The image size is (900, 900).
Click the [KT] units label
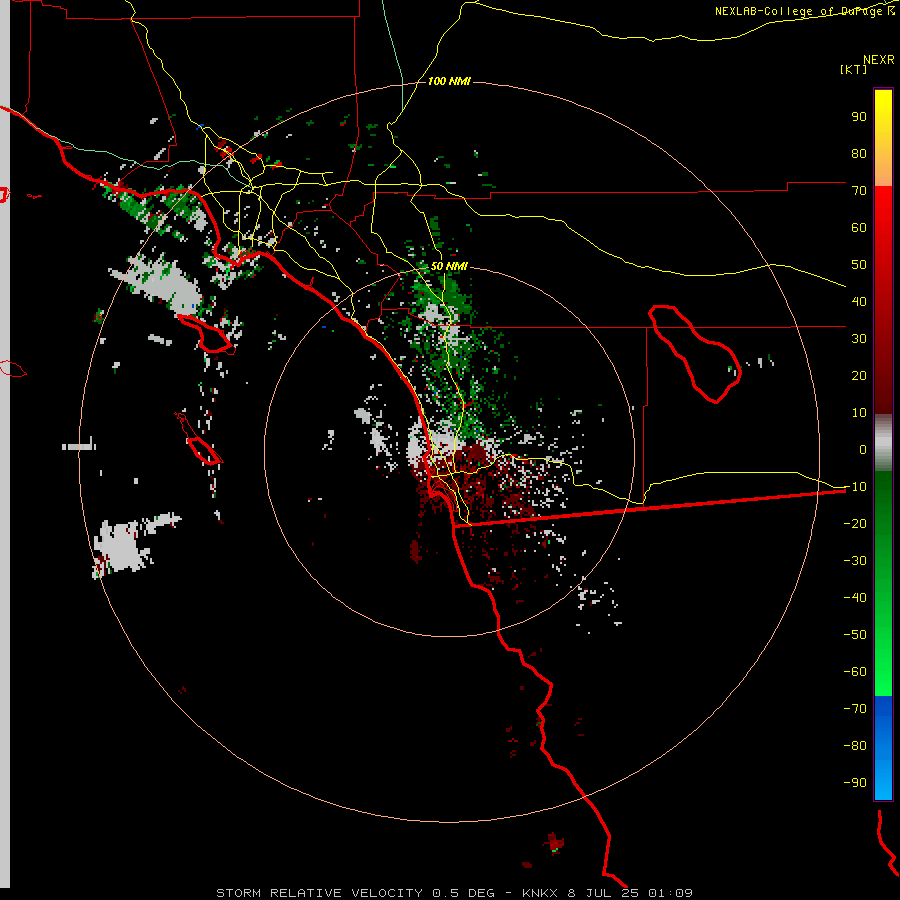tap(853, 69)
